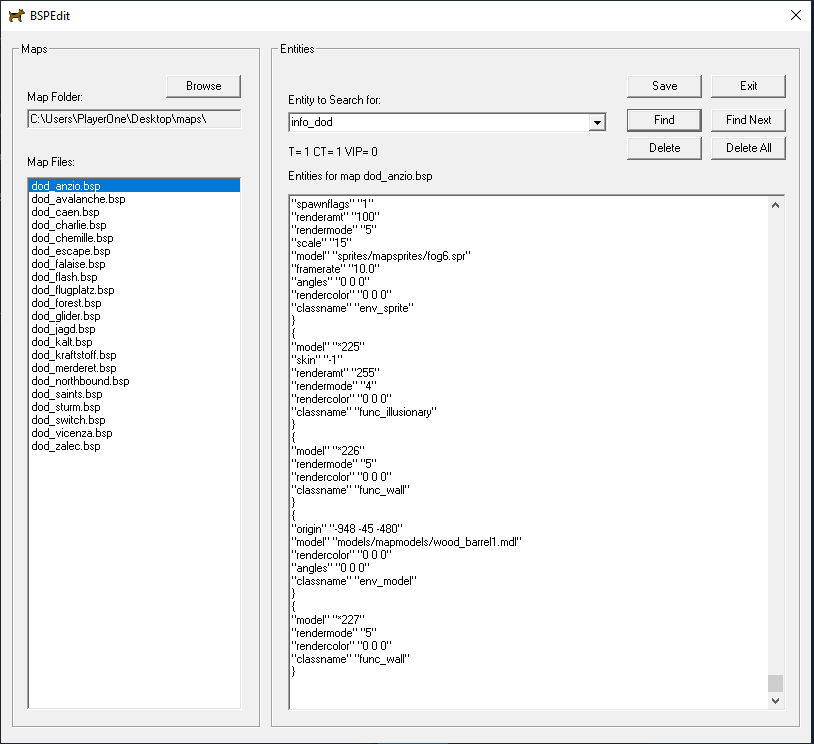The image size is (814, 744).
Task: Select dod_kalt.bsp in map files
Action: coord(134,342)
